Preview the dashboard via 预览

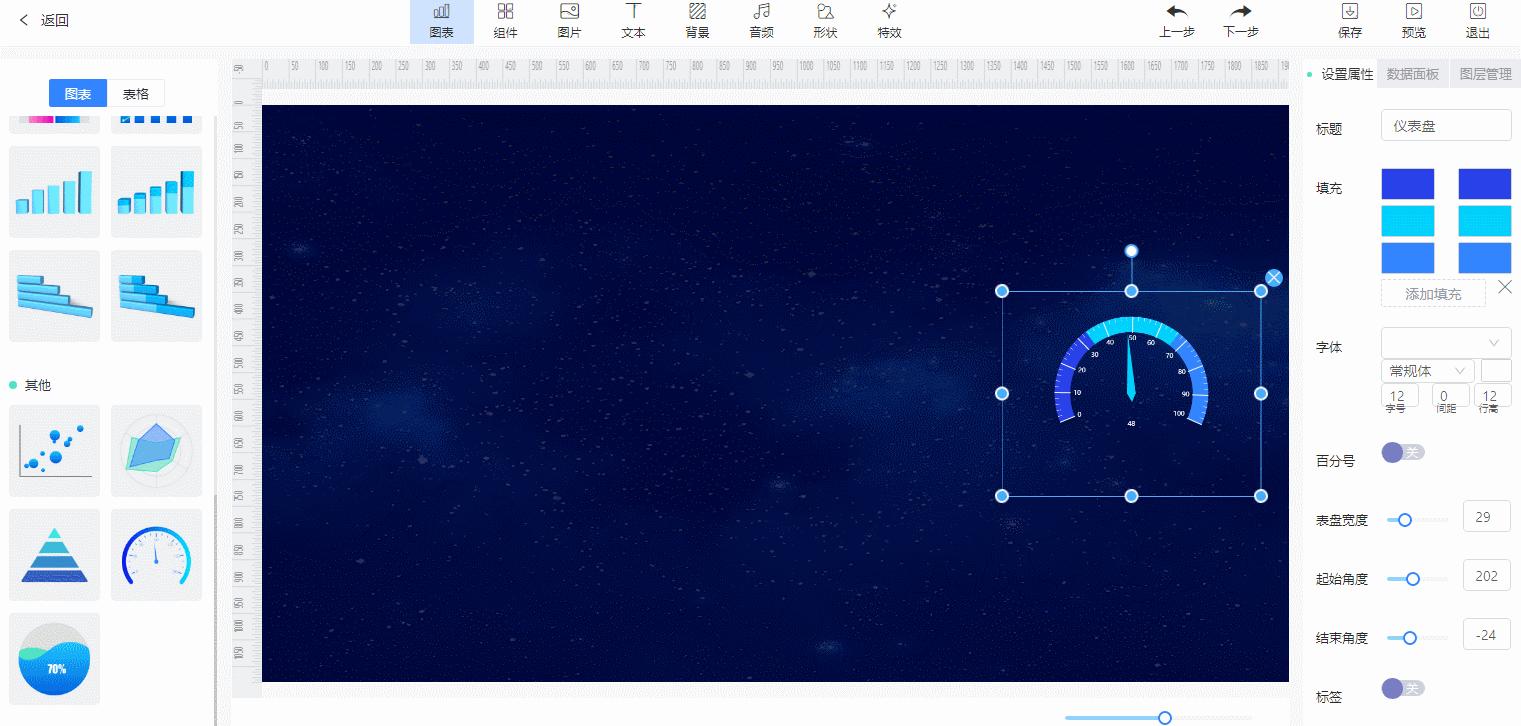pyautogui.click(x=1414, y=21)
